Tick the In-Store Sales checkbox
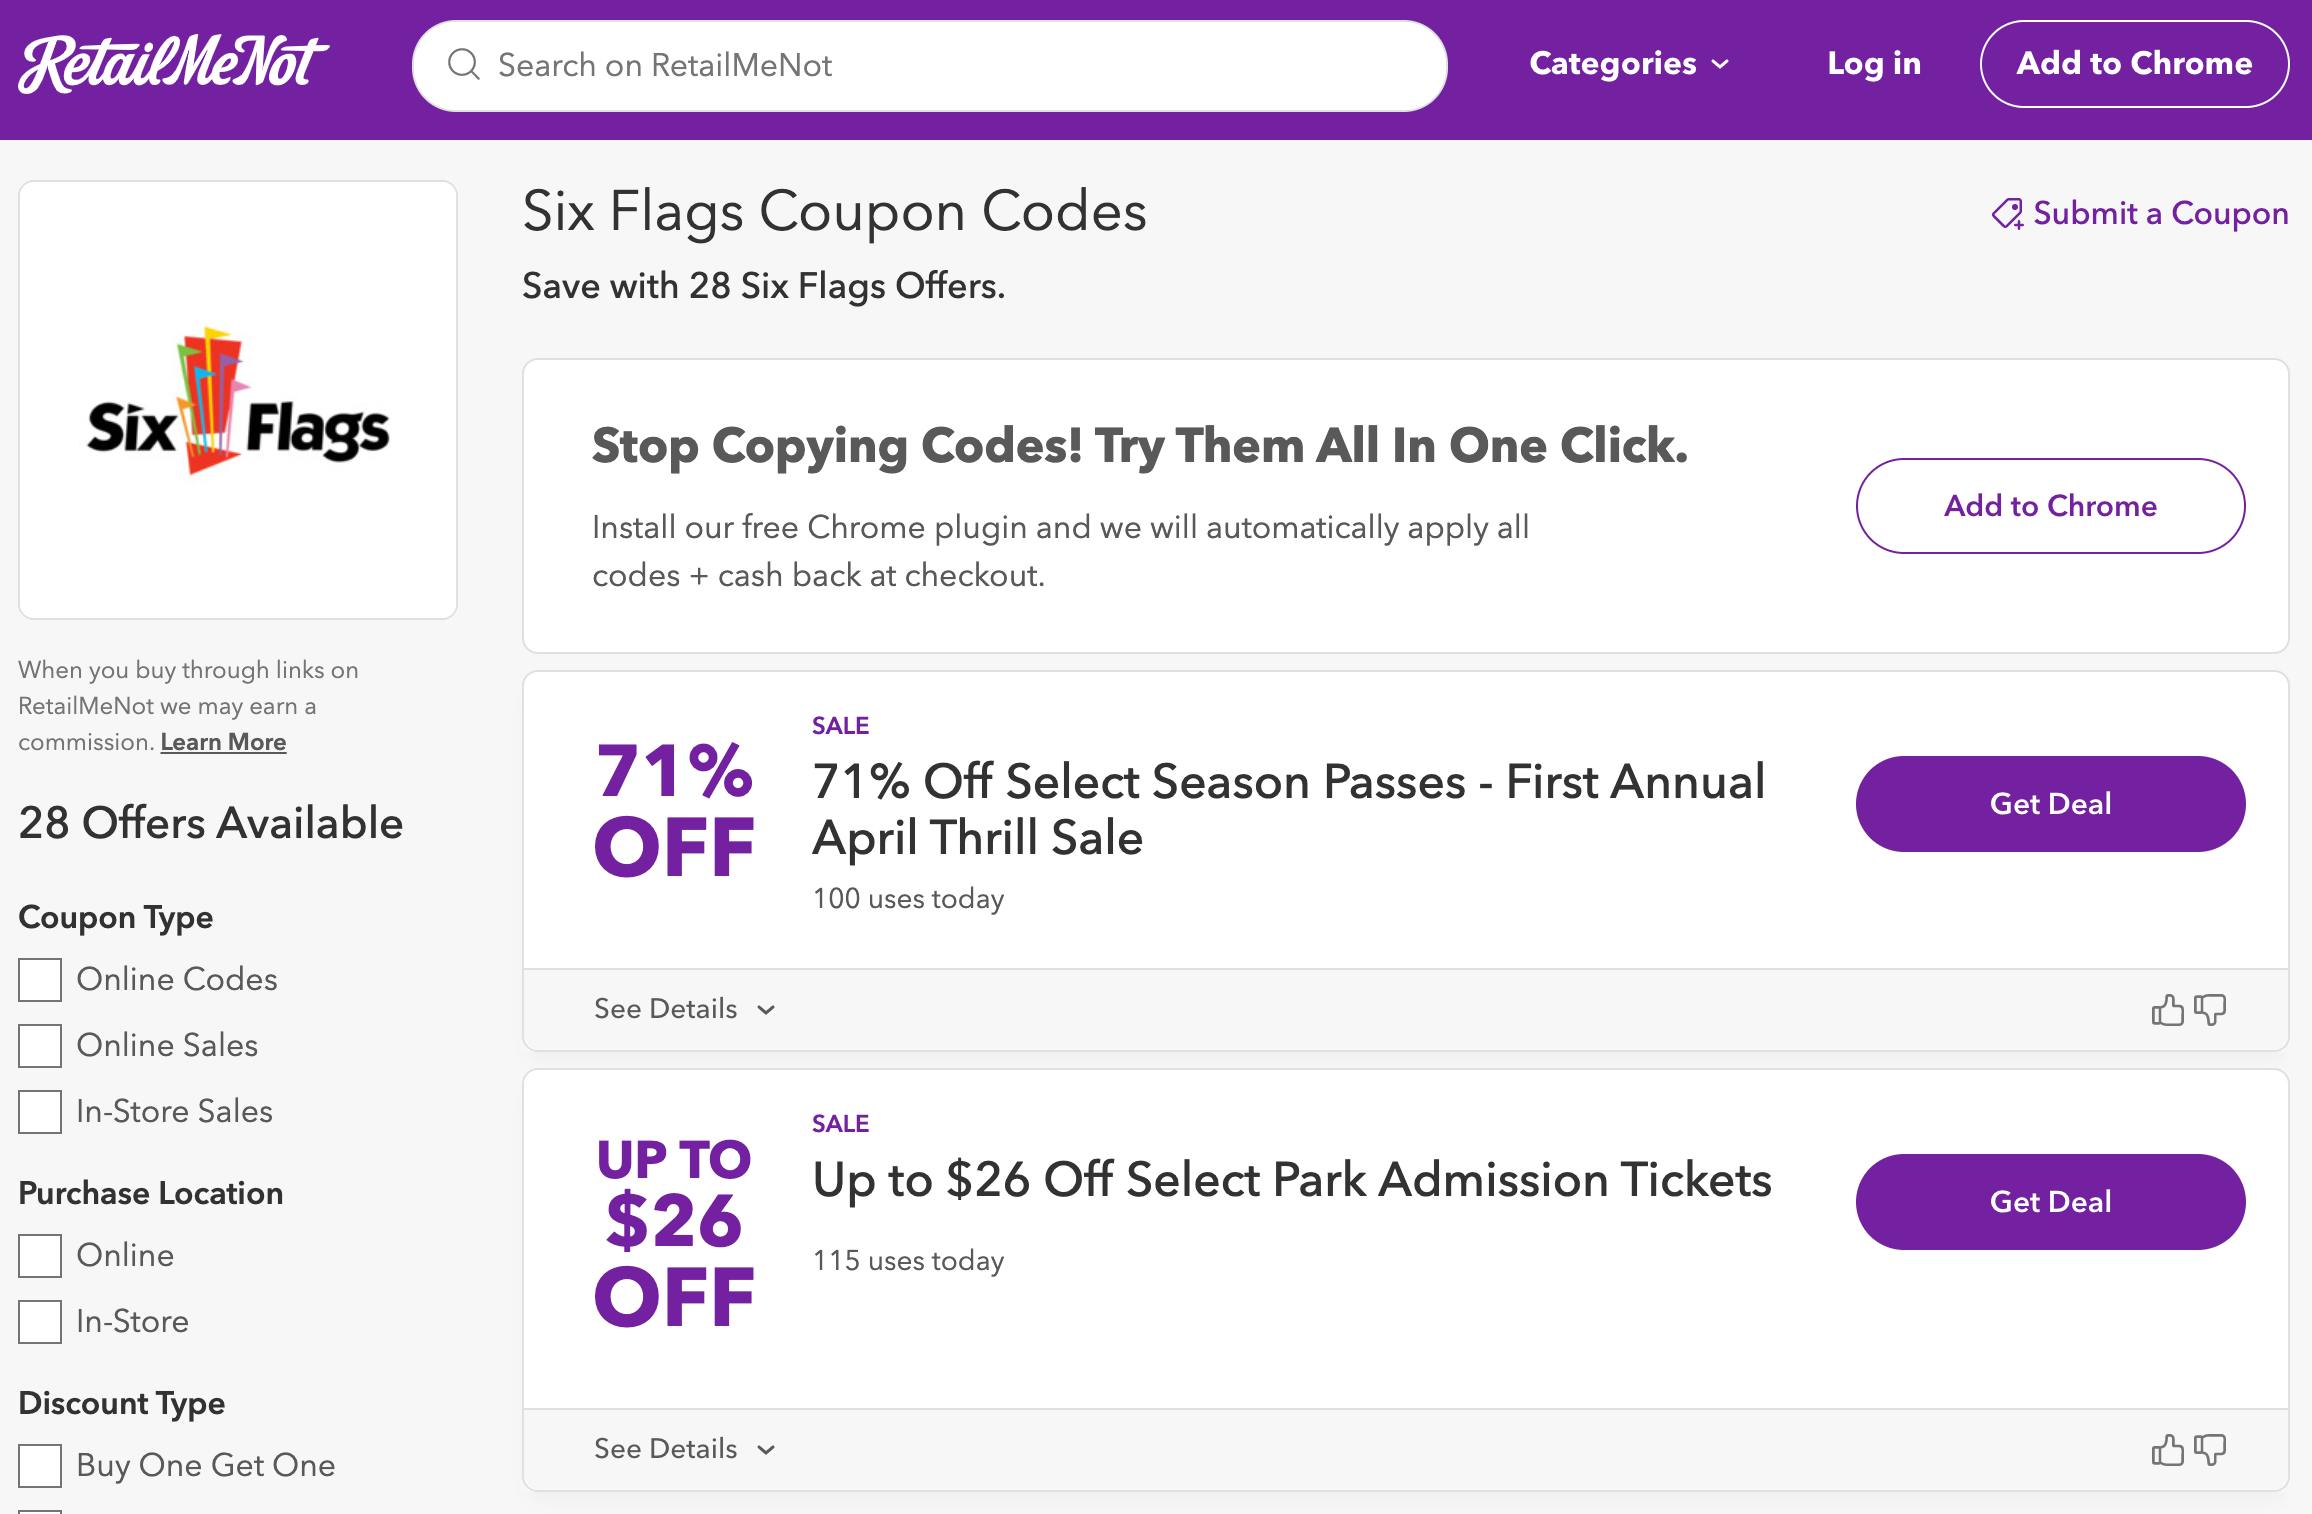The height and width of the screenshot is (1514, 2312). click(40, 1112)
